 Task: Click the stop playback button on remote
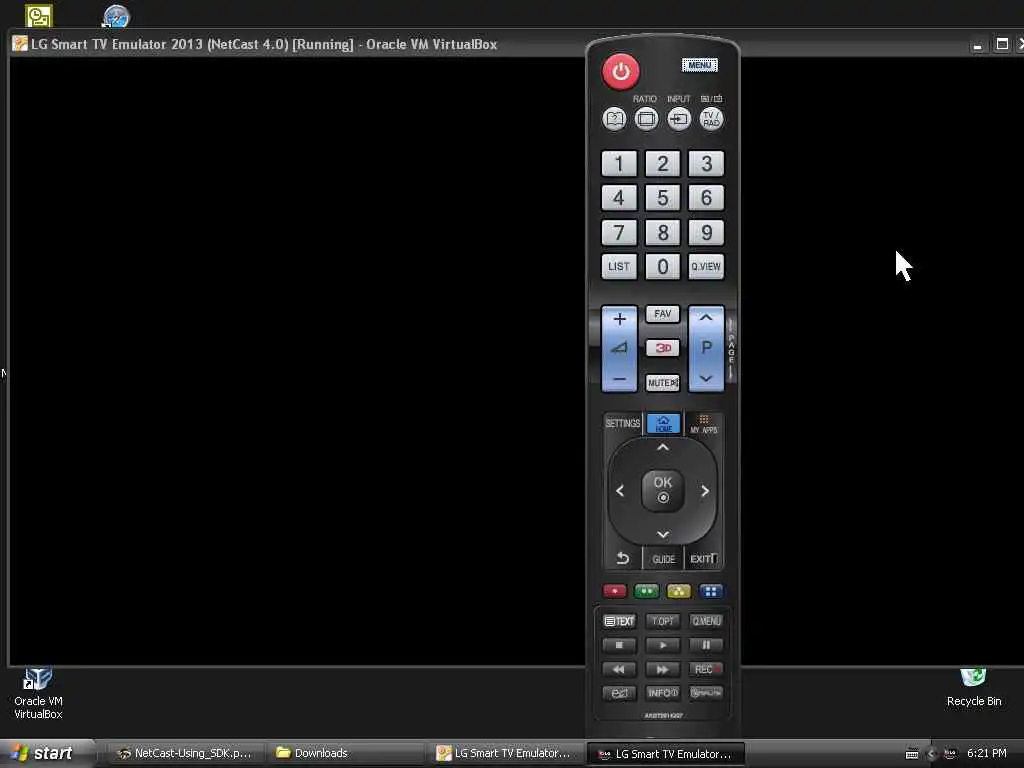(x=619, y=645)
